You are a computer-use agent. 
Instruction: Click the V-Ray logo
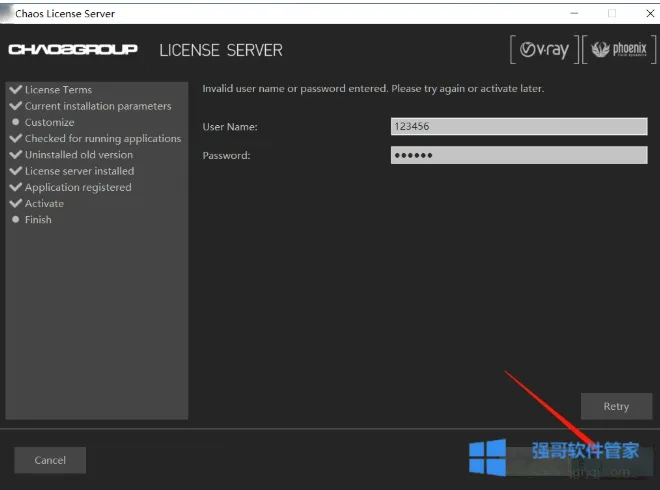pos(544,50)
